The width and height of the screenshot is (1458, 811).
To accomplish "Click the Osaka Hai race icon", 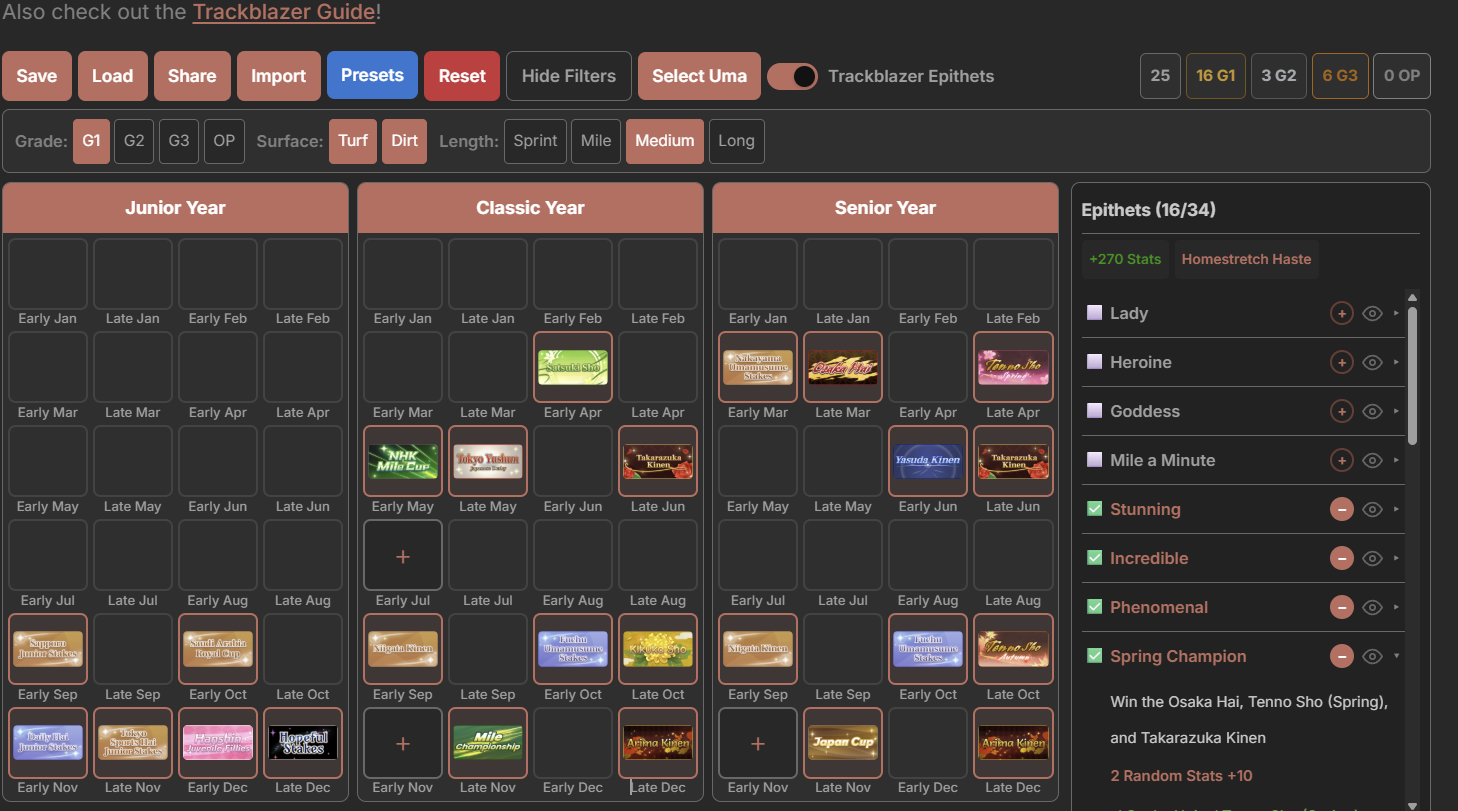I will [843, 367].
